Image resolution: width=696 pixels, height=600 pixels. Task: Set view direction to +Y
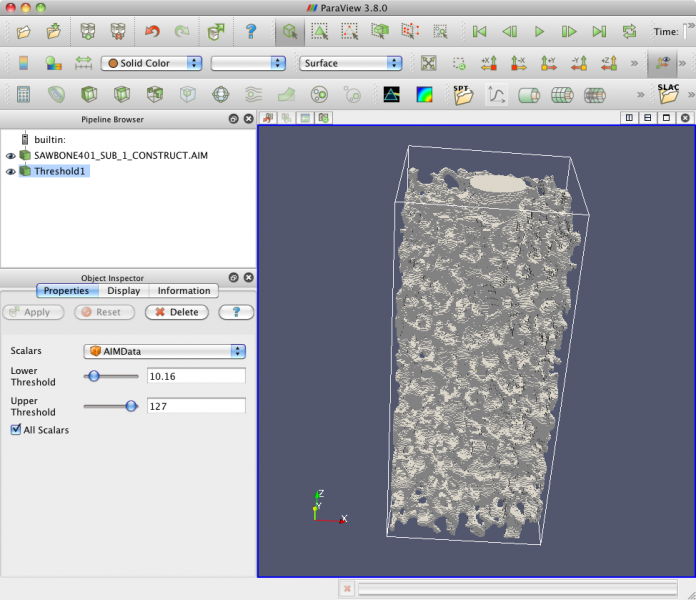(x=549, y=63)
